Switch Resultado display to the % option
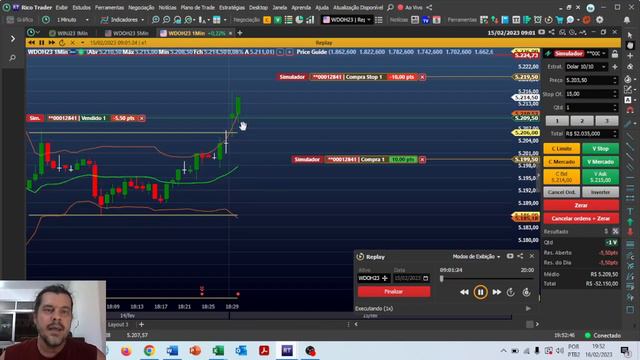This screenshot has width=640, height=360. click(615, 231)
